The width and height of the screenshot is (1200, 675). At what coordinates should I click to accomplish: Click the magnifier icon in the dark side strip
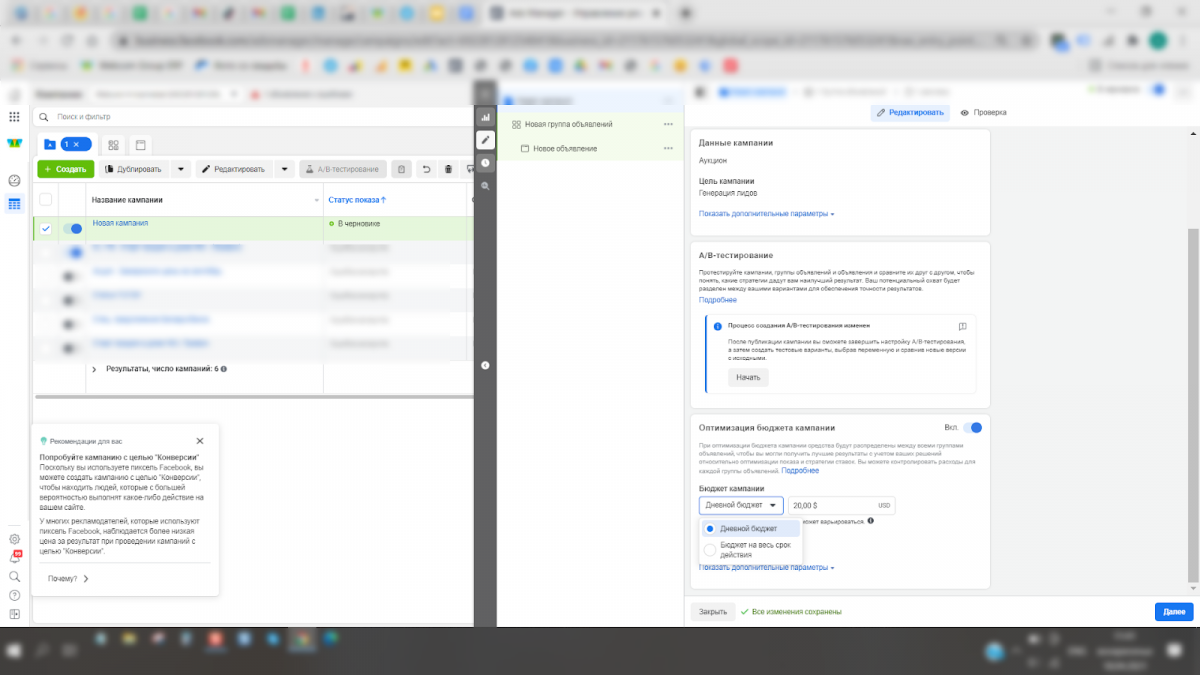(485, 186)
